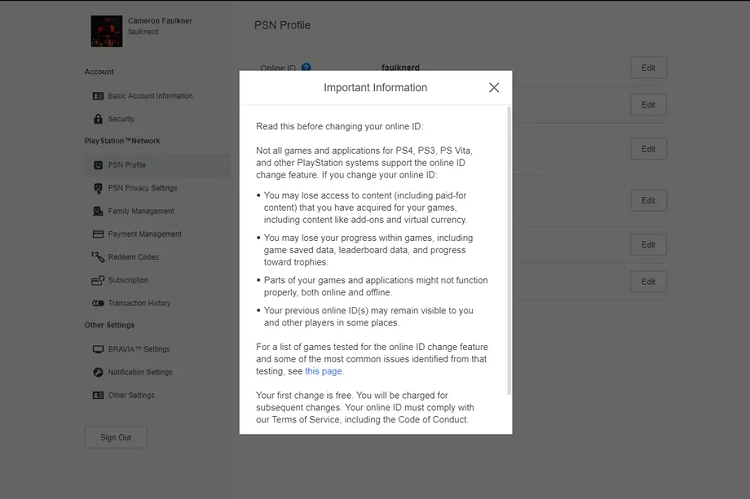The width and height of the screenshot is (750, 499).
Task: Click the 'Not all games and applications' paragraph
Action: [x=364, y=163]
